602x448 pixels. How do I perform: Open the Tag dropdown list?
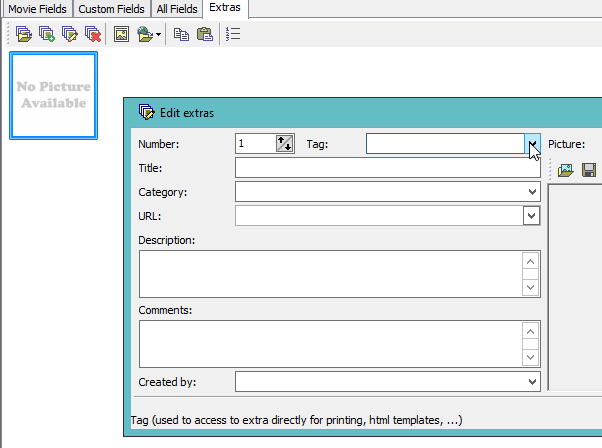click(532, 144)
